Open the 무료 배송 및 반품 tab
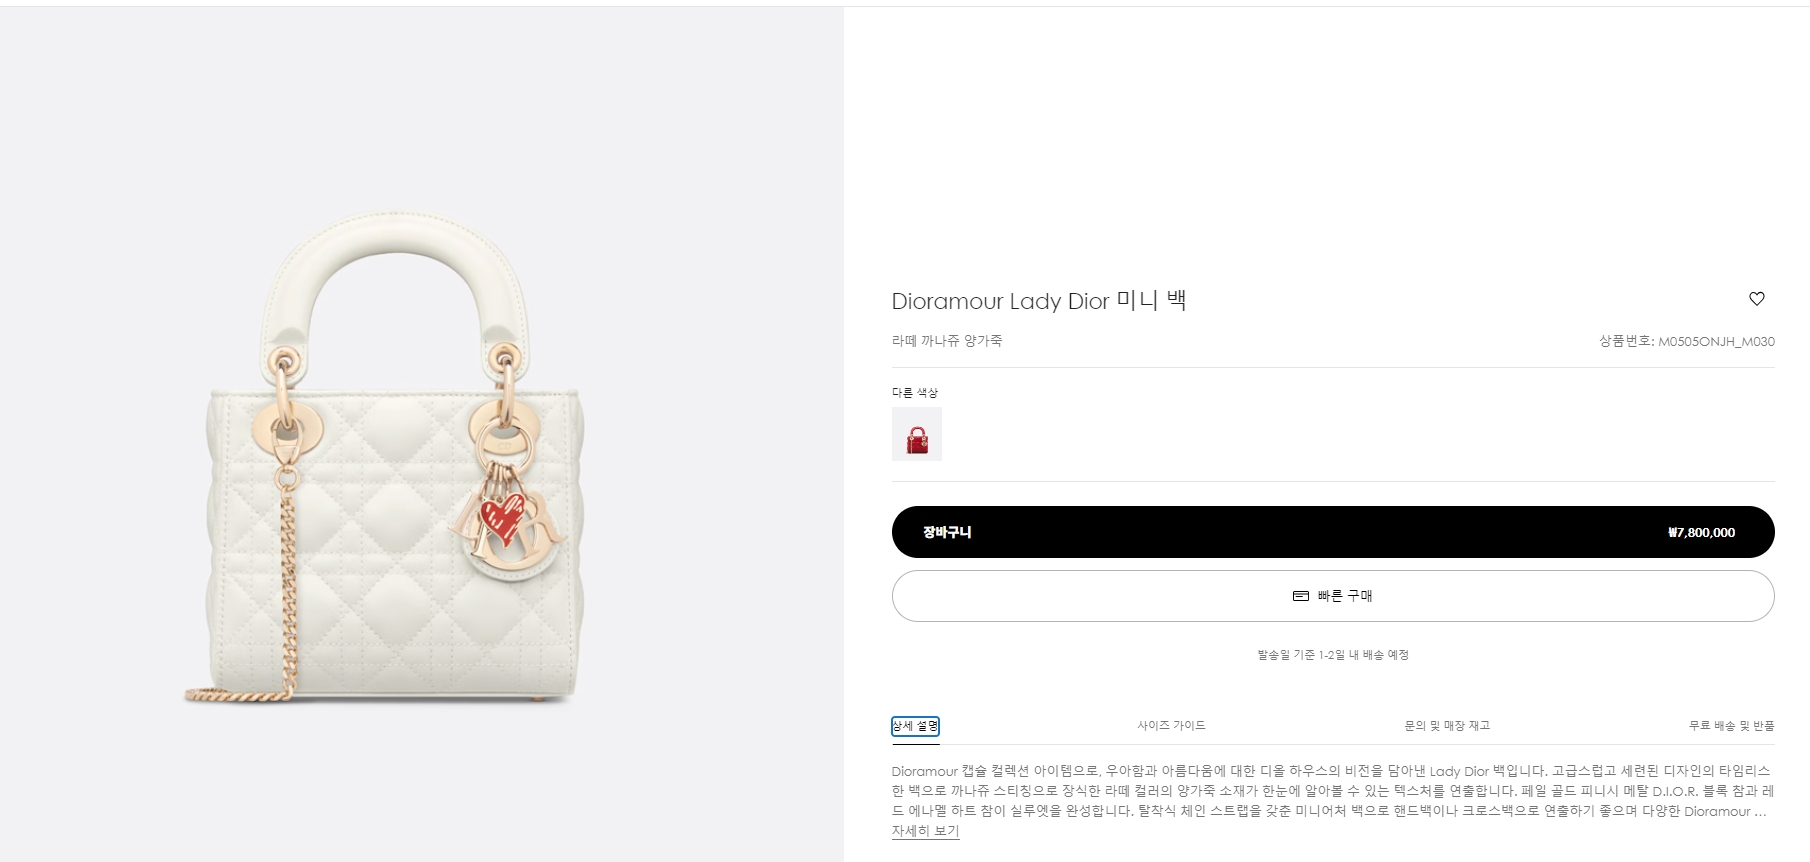Image resolution: width=1810 pixels, height=862 pixels. (1731, 726)
